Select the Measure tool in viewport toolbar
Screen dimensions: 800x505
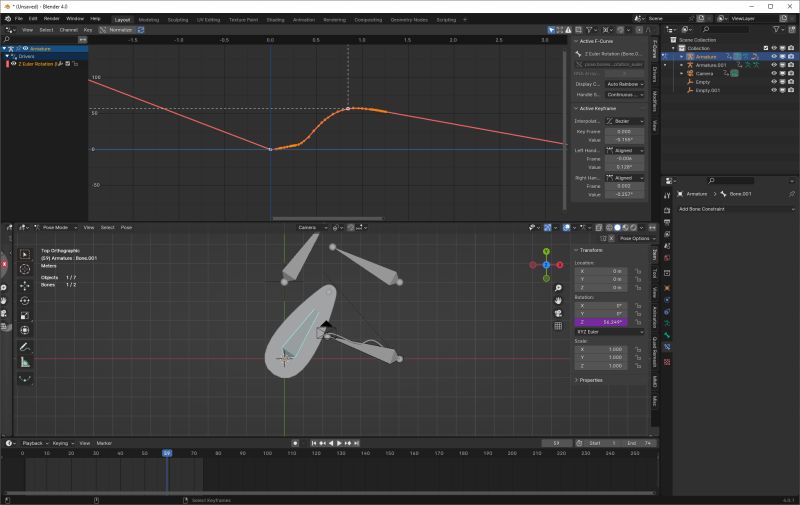[x=24, y=362]
